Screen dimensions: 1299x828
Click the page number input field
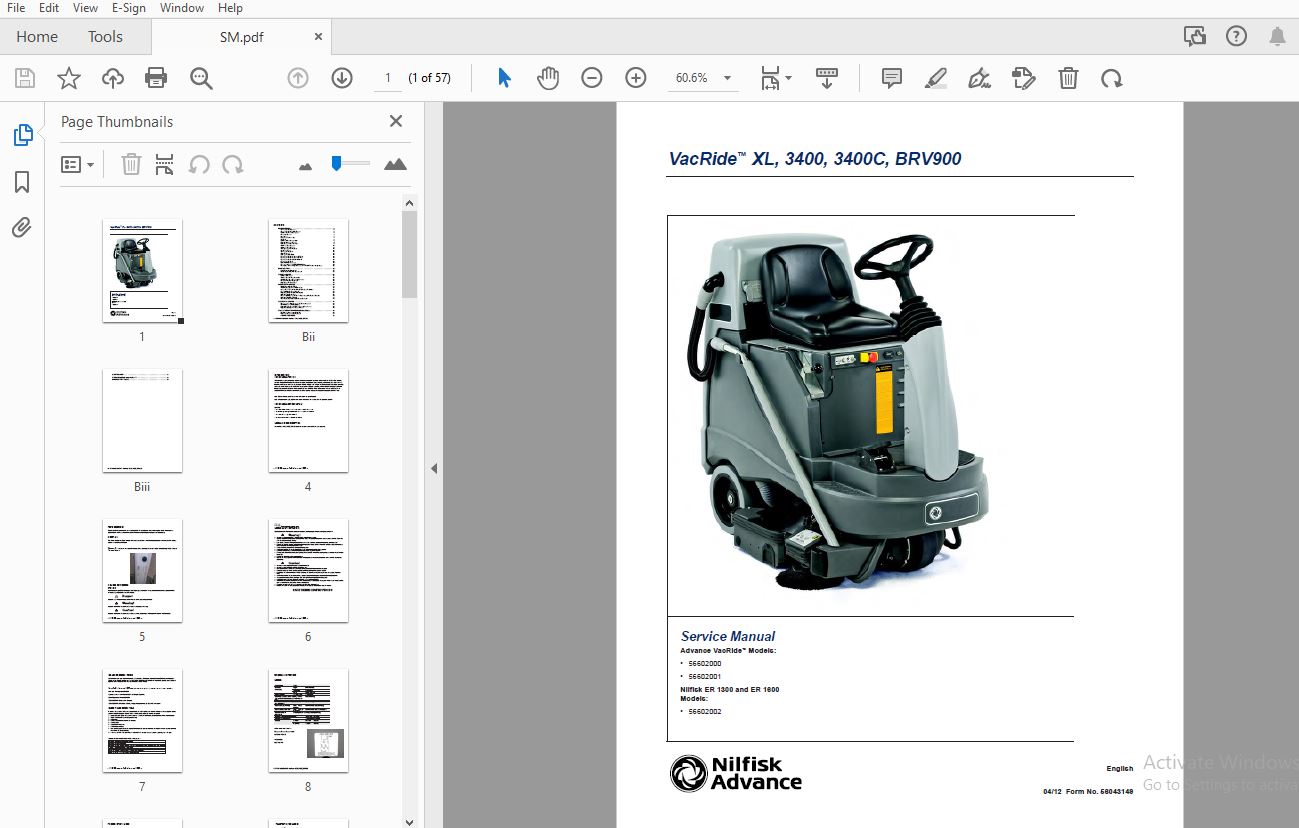click(x=388, y=78)
